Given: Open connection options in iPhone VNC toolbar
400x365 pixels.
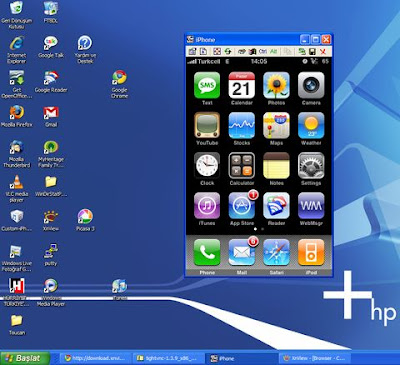Looking at the screenshot, I should click(192, 51).
